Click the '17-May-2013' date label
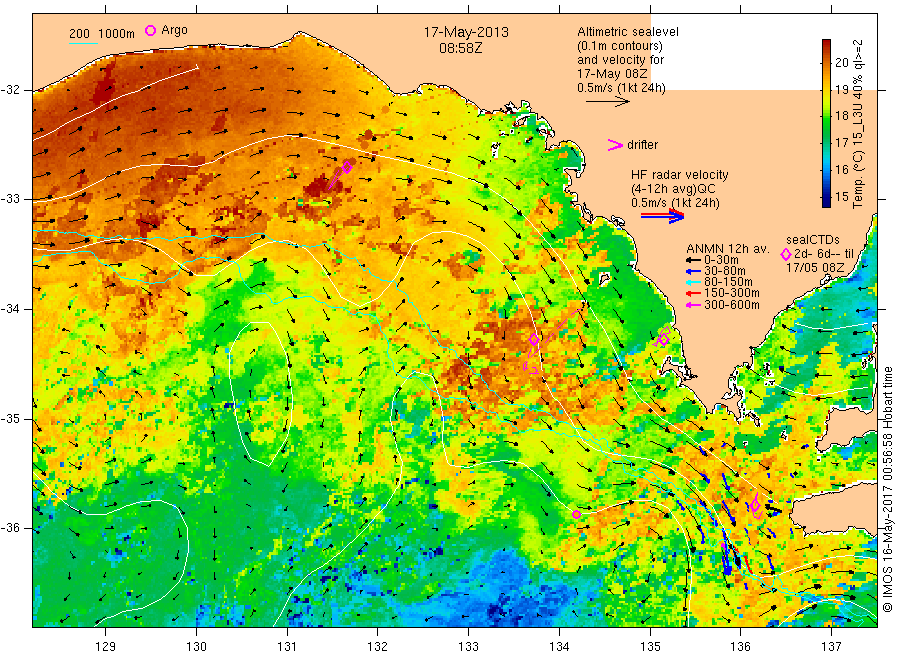This screenshot has height=660, width=900. (x=466, y=32)
